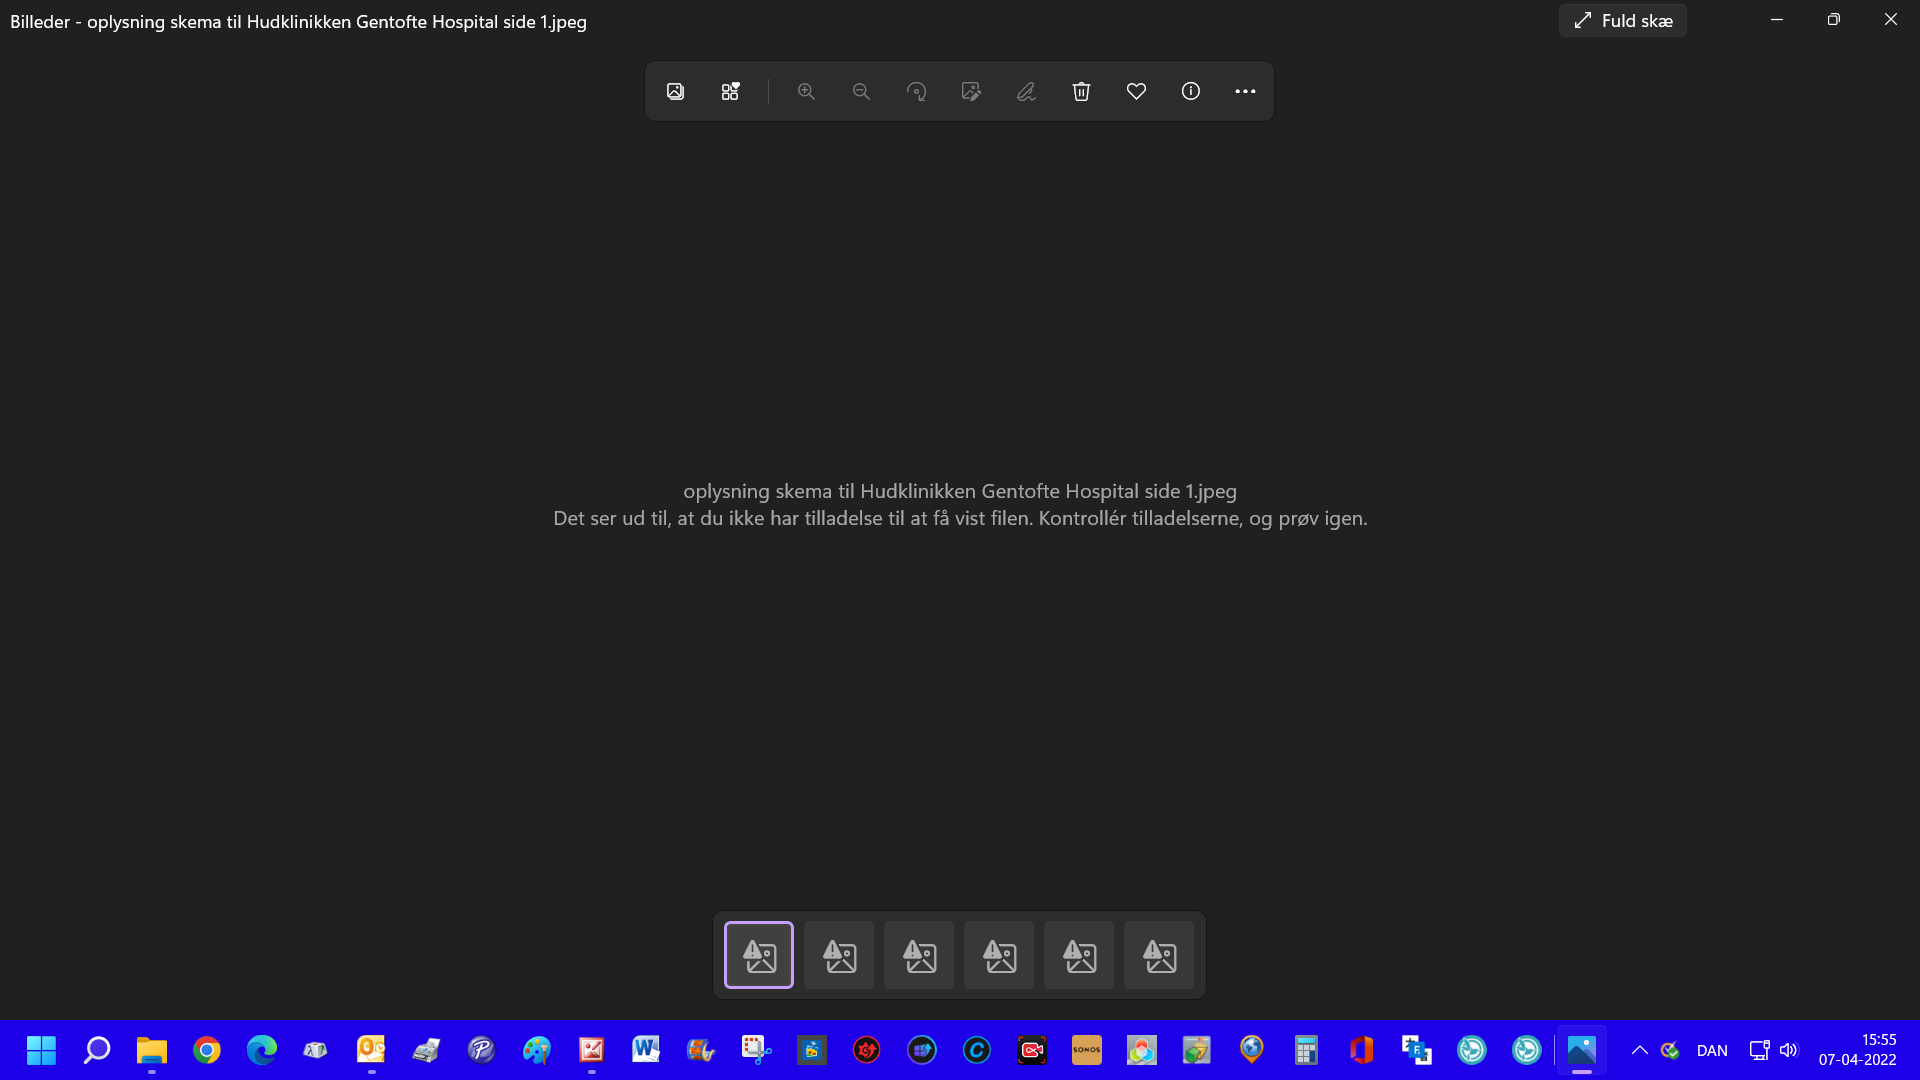Screen dimensions: 1920x1080
Task: Expand hidden system tray icons chevron
Action: [1639, 1050]
